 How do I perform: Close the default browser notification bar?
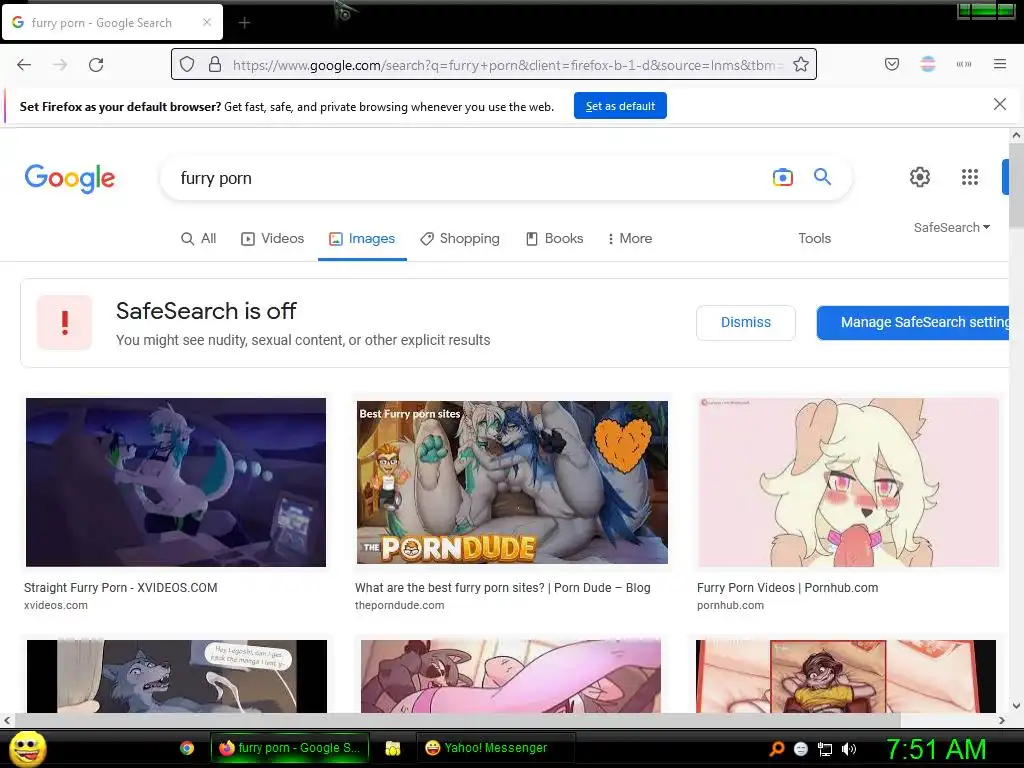[x=1000, y=104]
